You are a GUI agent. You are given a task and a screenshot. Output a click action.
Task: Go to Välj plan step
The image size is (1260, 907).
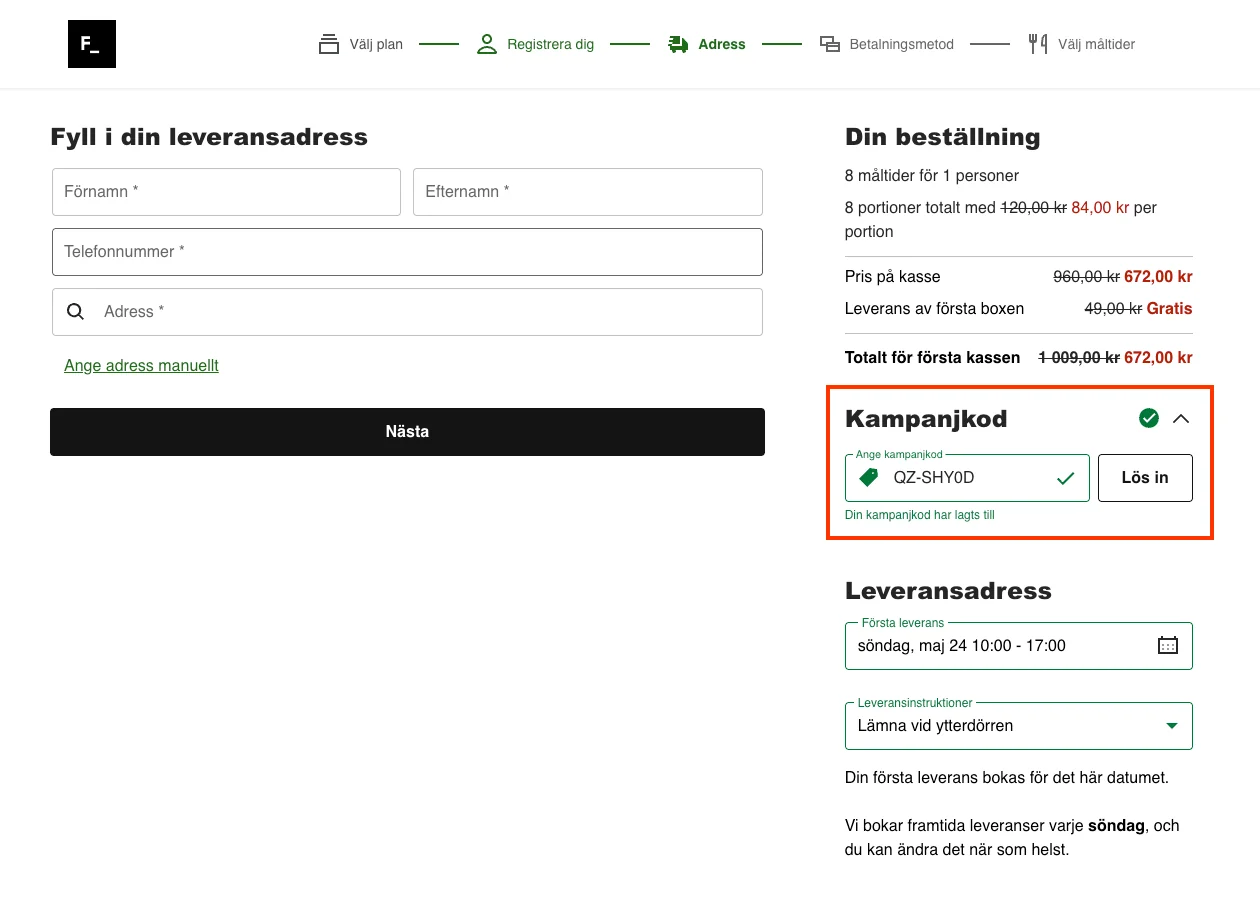coord(361,44)
